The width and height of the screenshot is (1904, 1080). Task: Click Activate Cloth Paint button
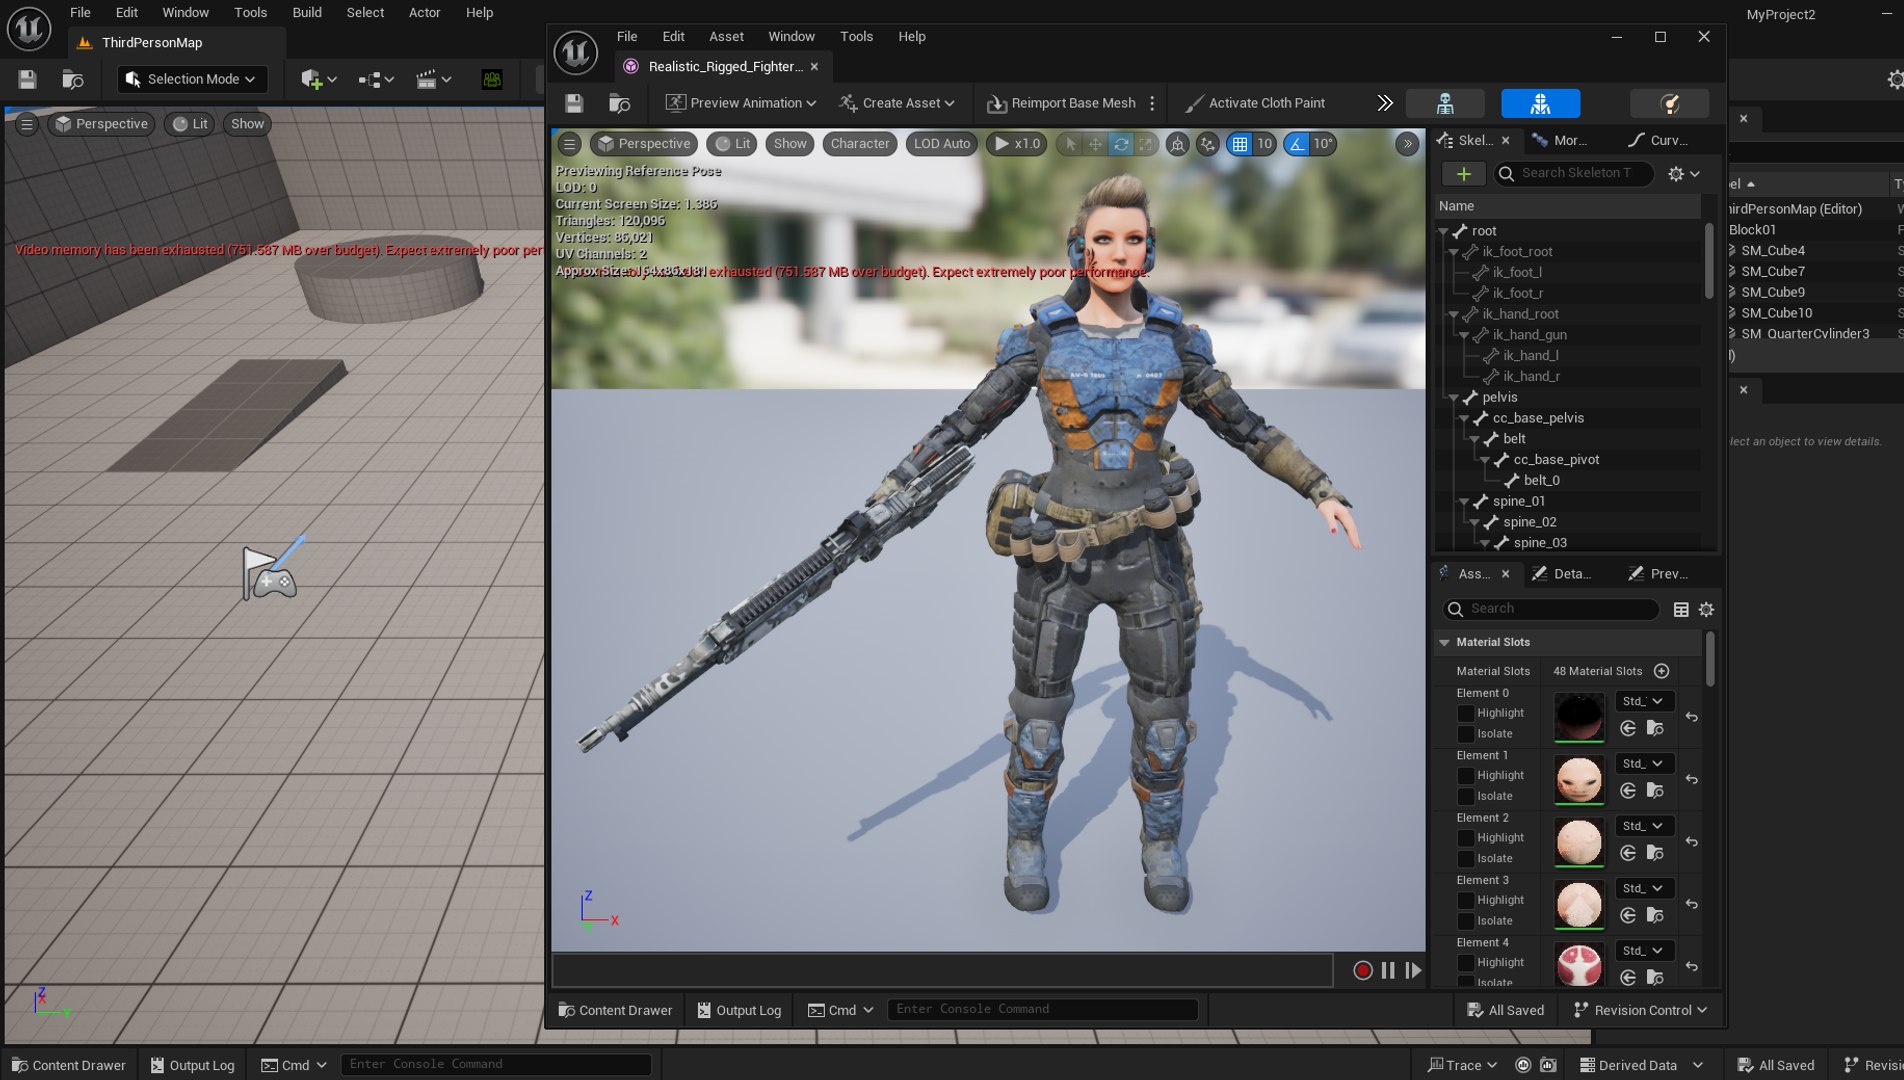point(1255,103)
